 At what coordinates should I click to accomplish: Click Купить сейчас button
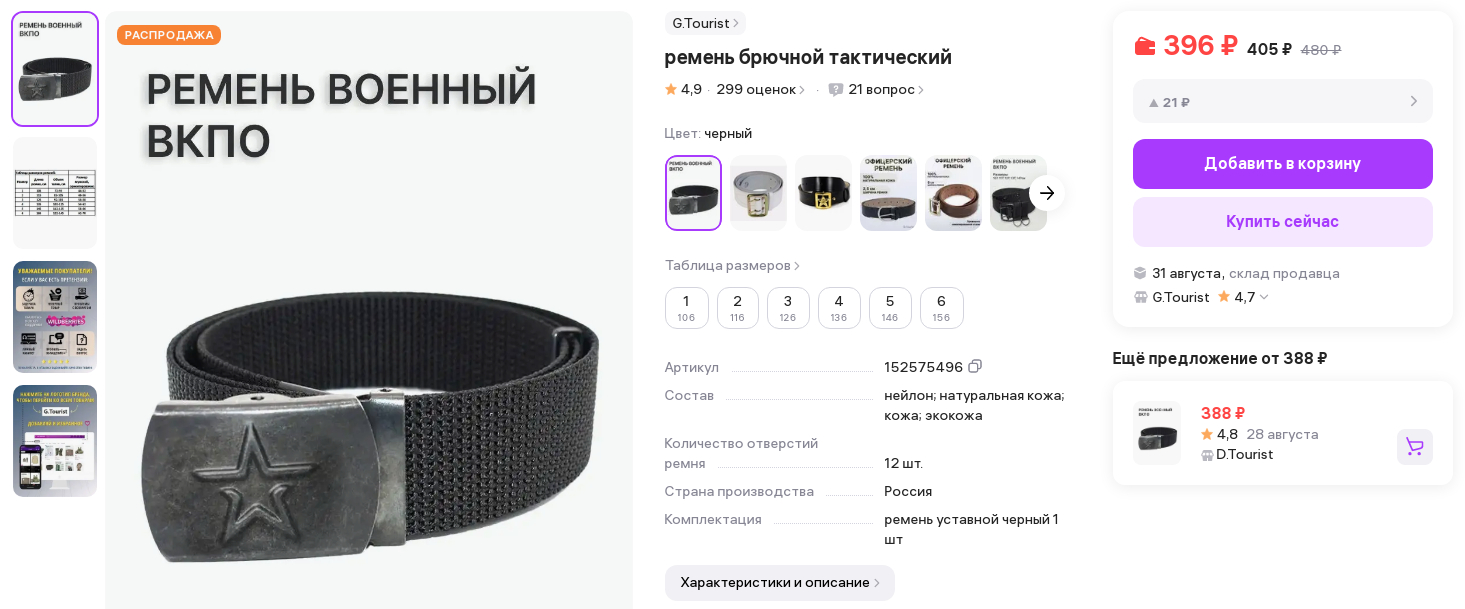[x=1283, y=222]
